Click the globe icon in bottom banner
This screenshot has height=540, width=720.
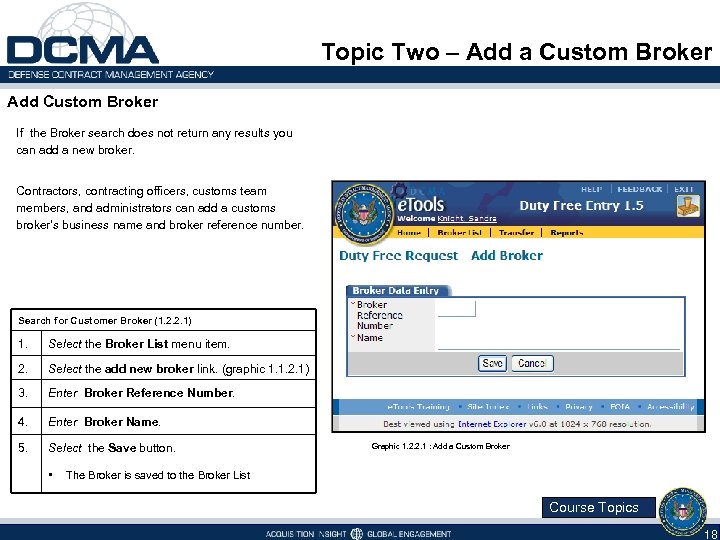click(x=356, y=534)
